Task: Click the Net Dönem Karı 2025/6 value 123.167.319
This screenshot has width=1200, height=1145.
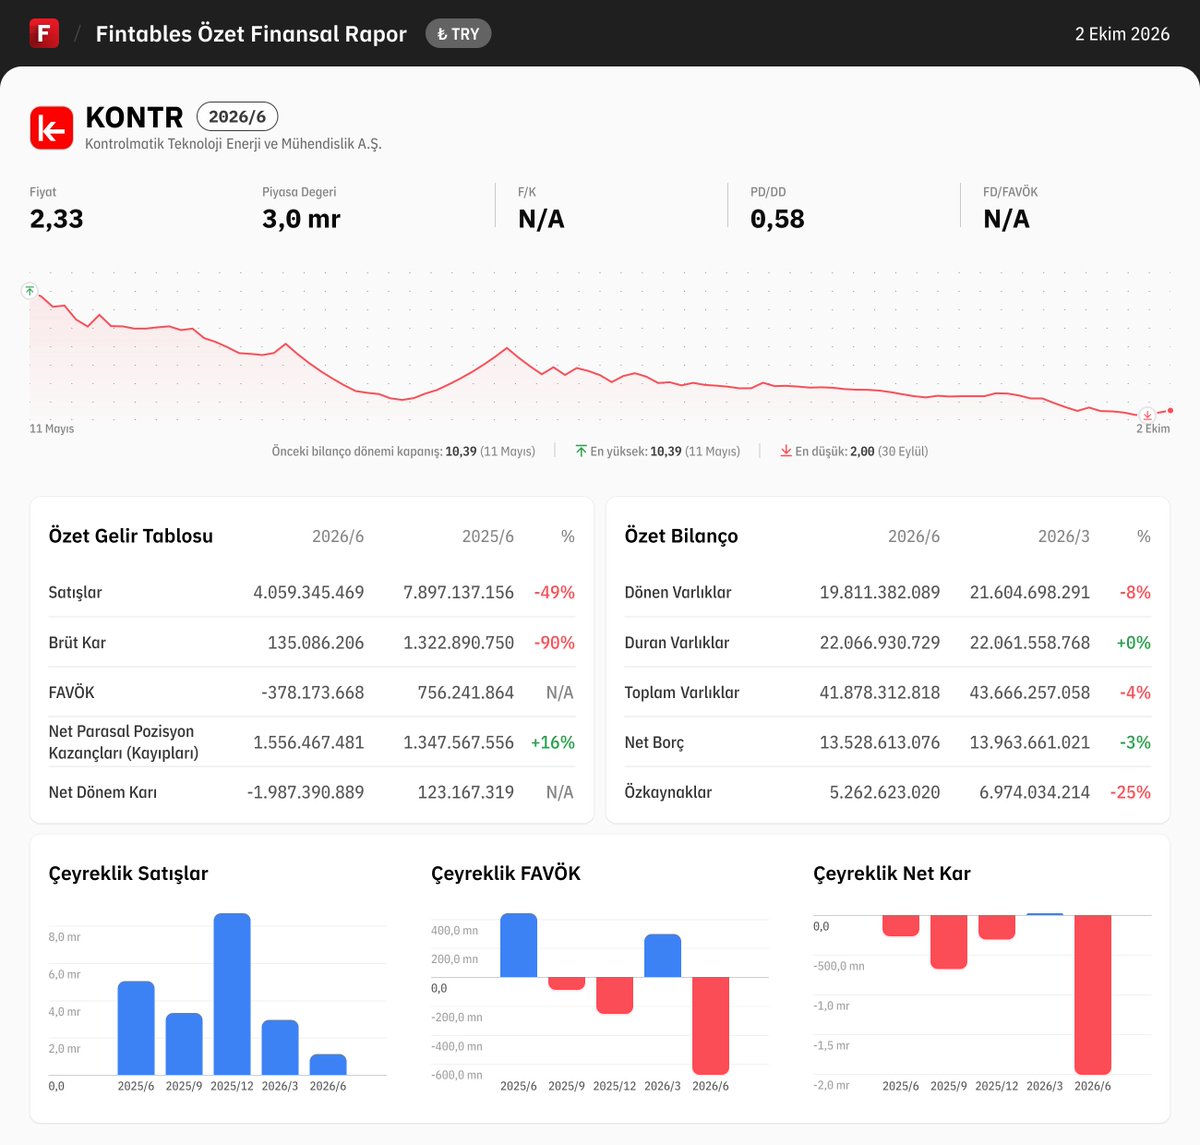Action: 466,792
